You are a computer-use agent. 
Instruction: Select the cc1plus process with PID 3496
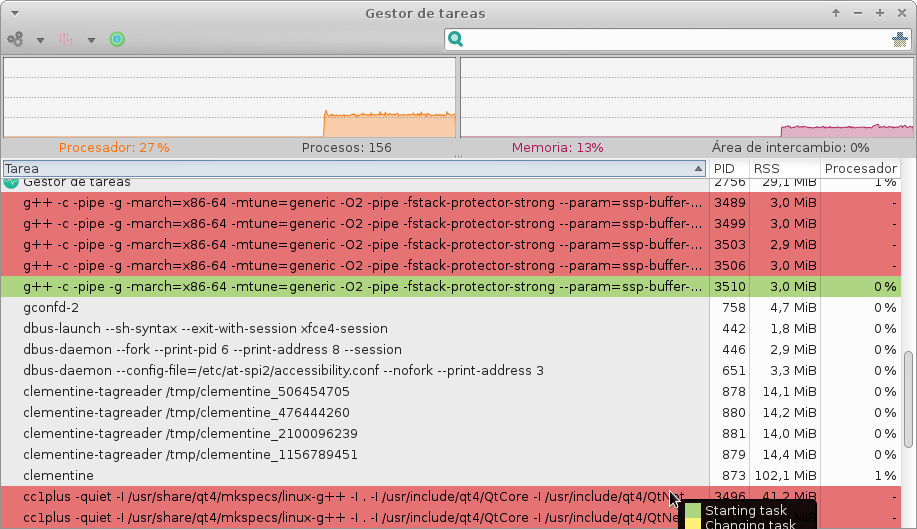451,497
